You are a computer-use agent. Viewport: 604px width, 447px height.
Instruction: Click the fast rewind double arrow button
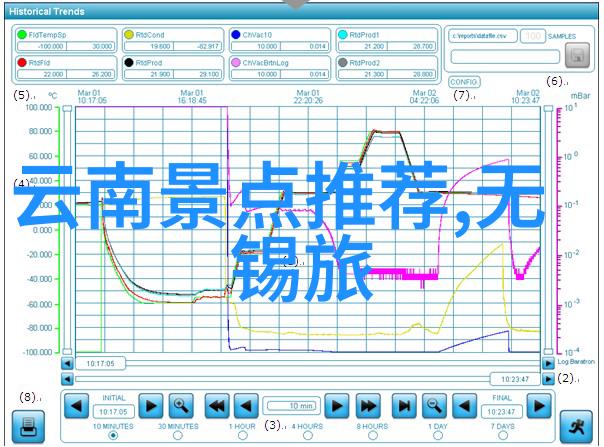pyautogui.click(x=217, y=406)
